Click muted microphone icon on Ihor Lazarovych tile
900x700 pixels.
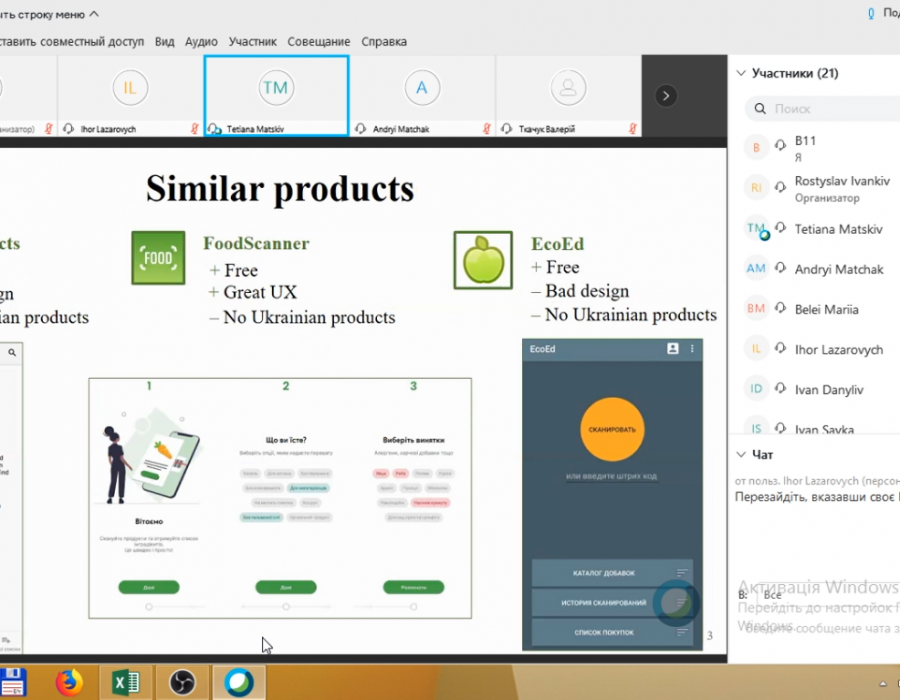195,129
